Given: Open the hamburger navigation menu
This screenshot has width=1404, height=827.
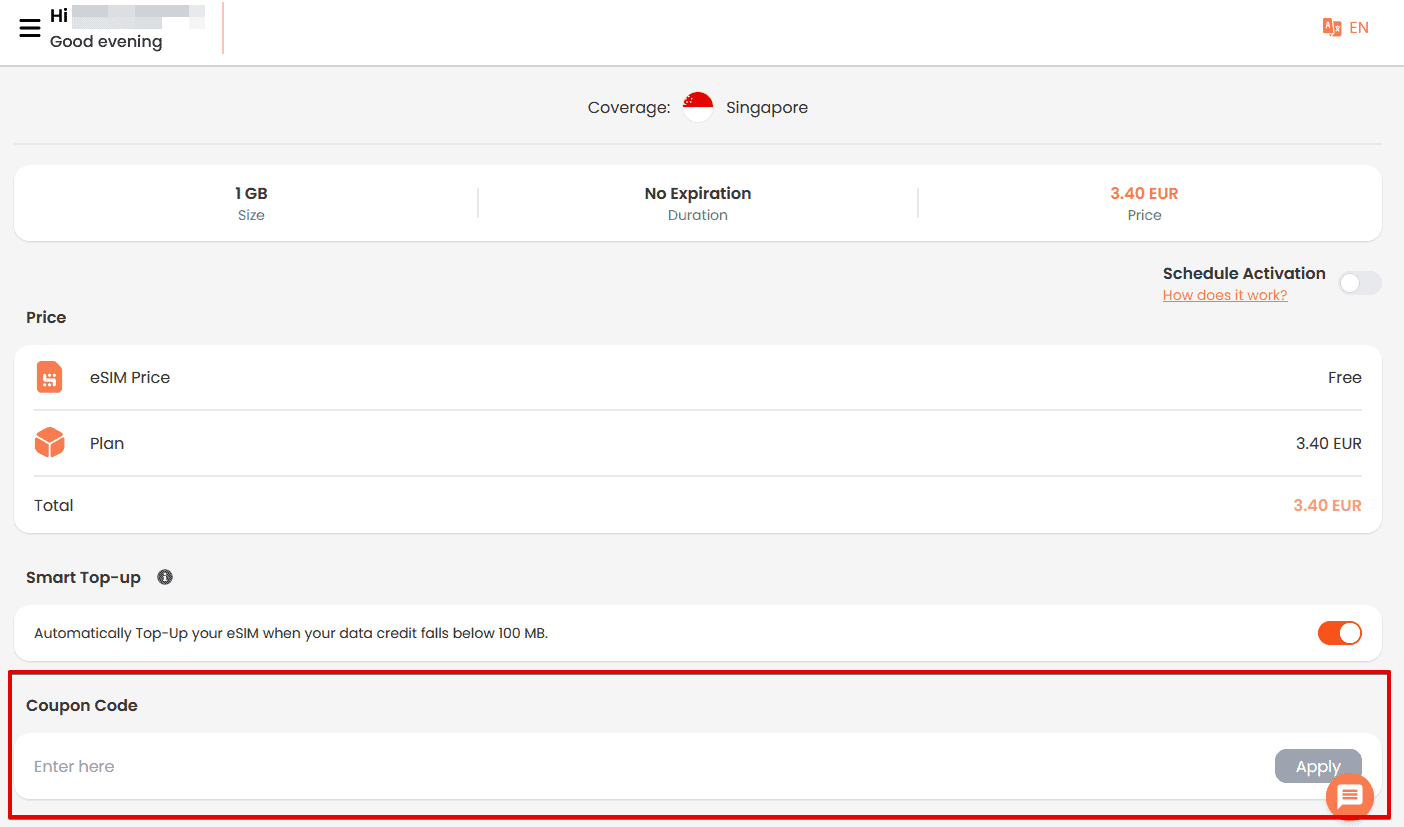Looking at the screenshot, I should (x=30, y=28).
